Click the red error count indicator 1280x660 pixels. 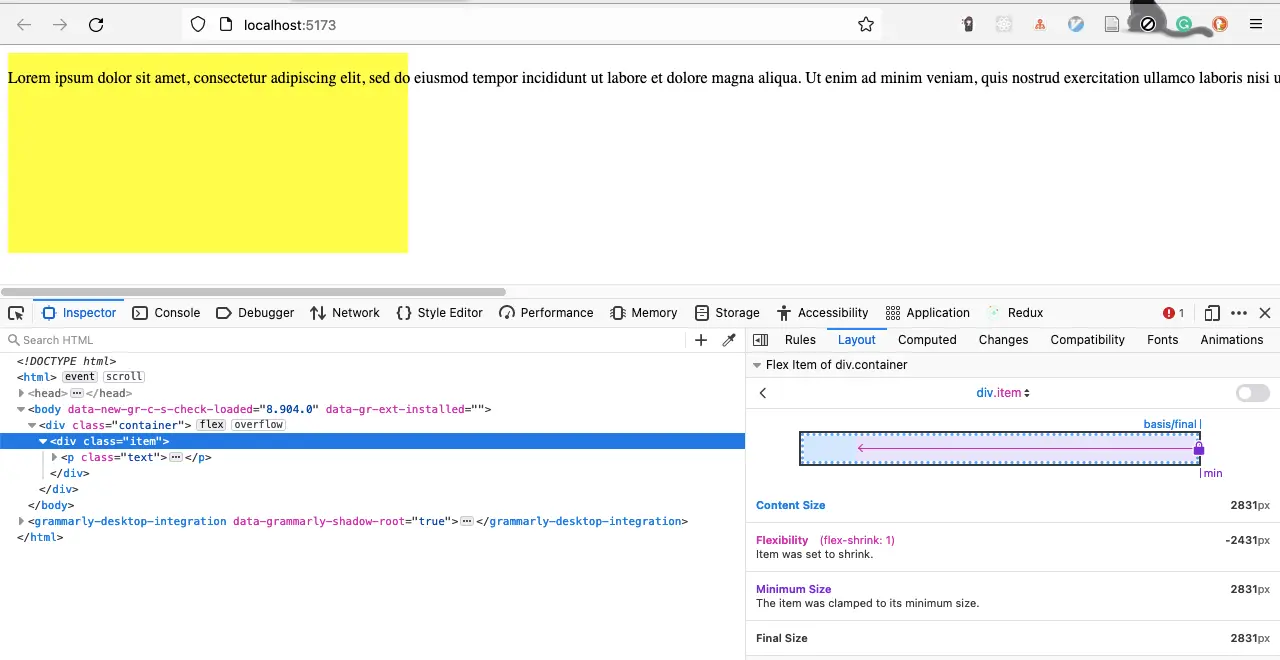coord(1174,313)
